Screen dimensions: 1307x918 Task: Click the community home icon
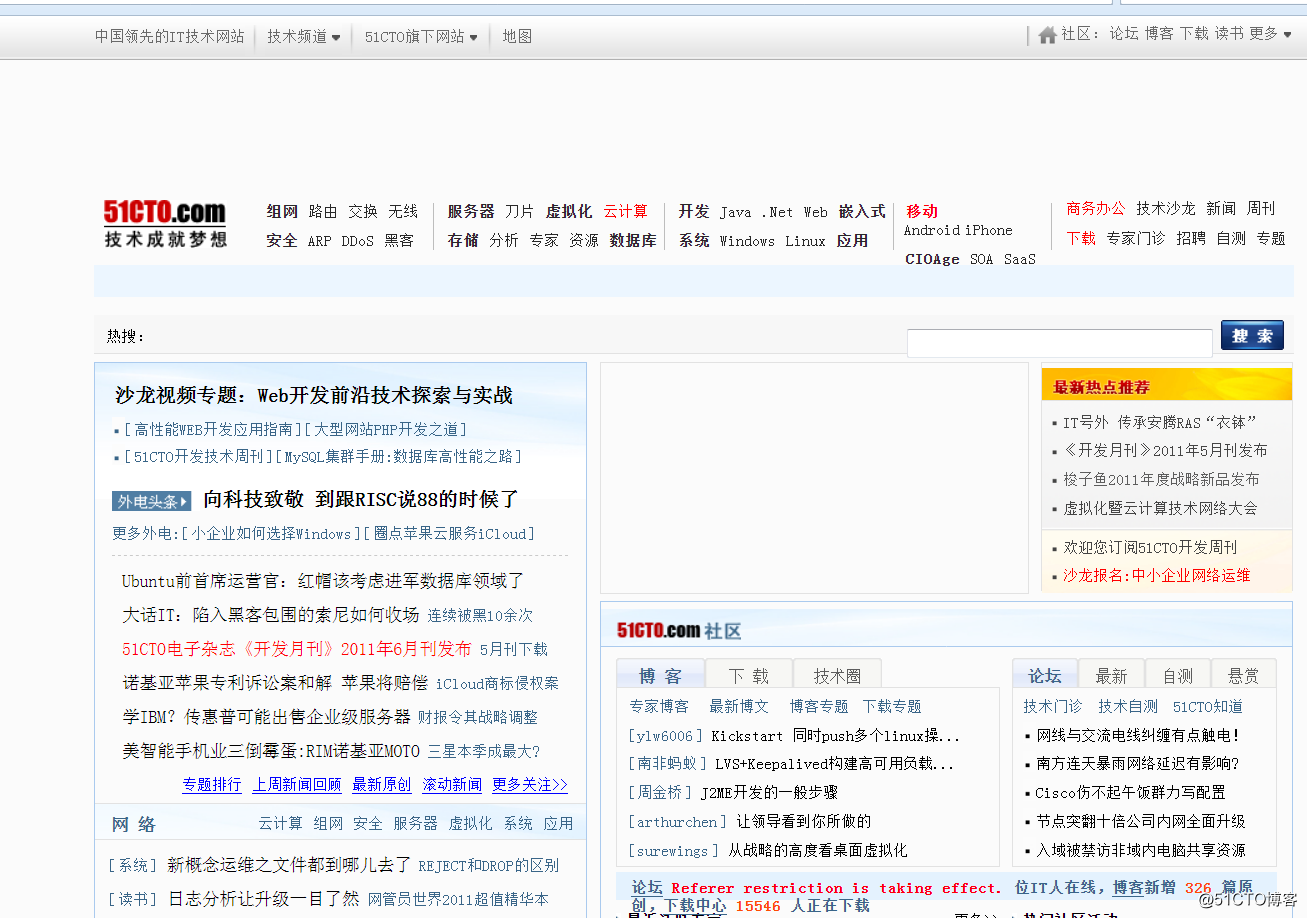click(x=1048, y=35)
